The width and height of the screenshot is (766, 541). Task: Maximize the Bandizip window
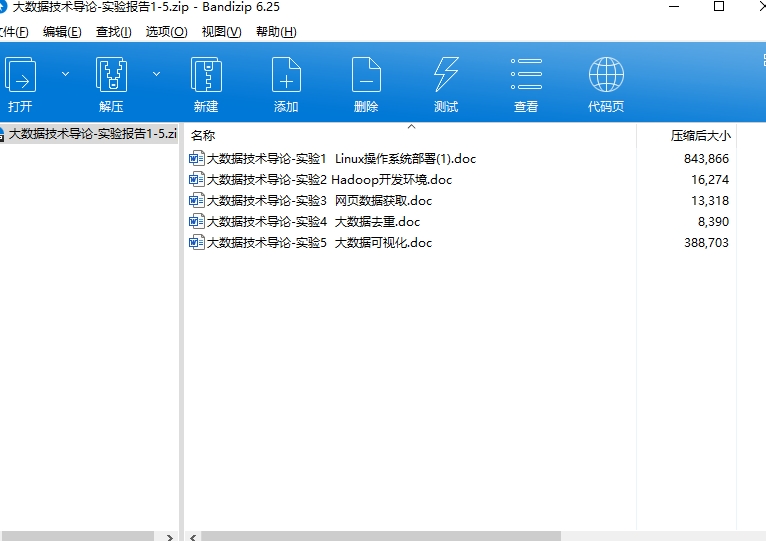719,6
